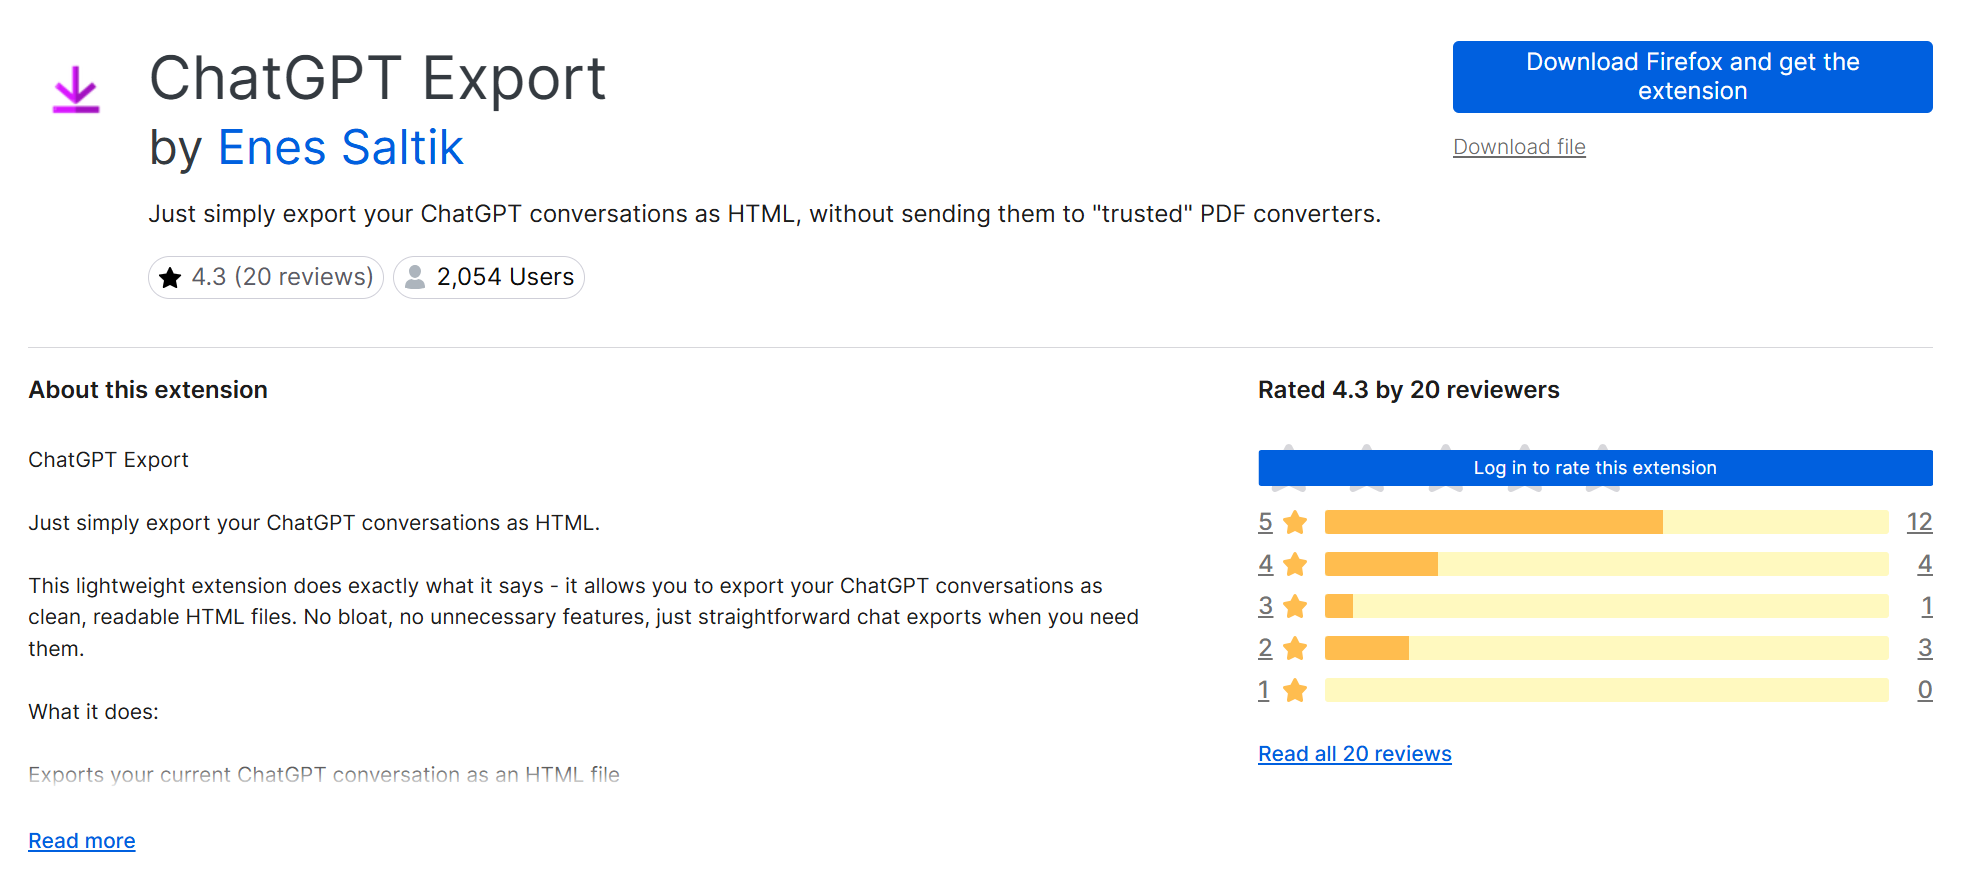Click Log in to rate this extension
1962x880 pixels.
[x=1594, y=467]
